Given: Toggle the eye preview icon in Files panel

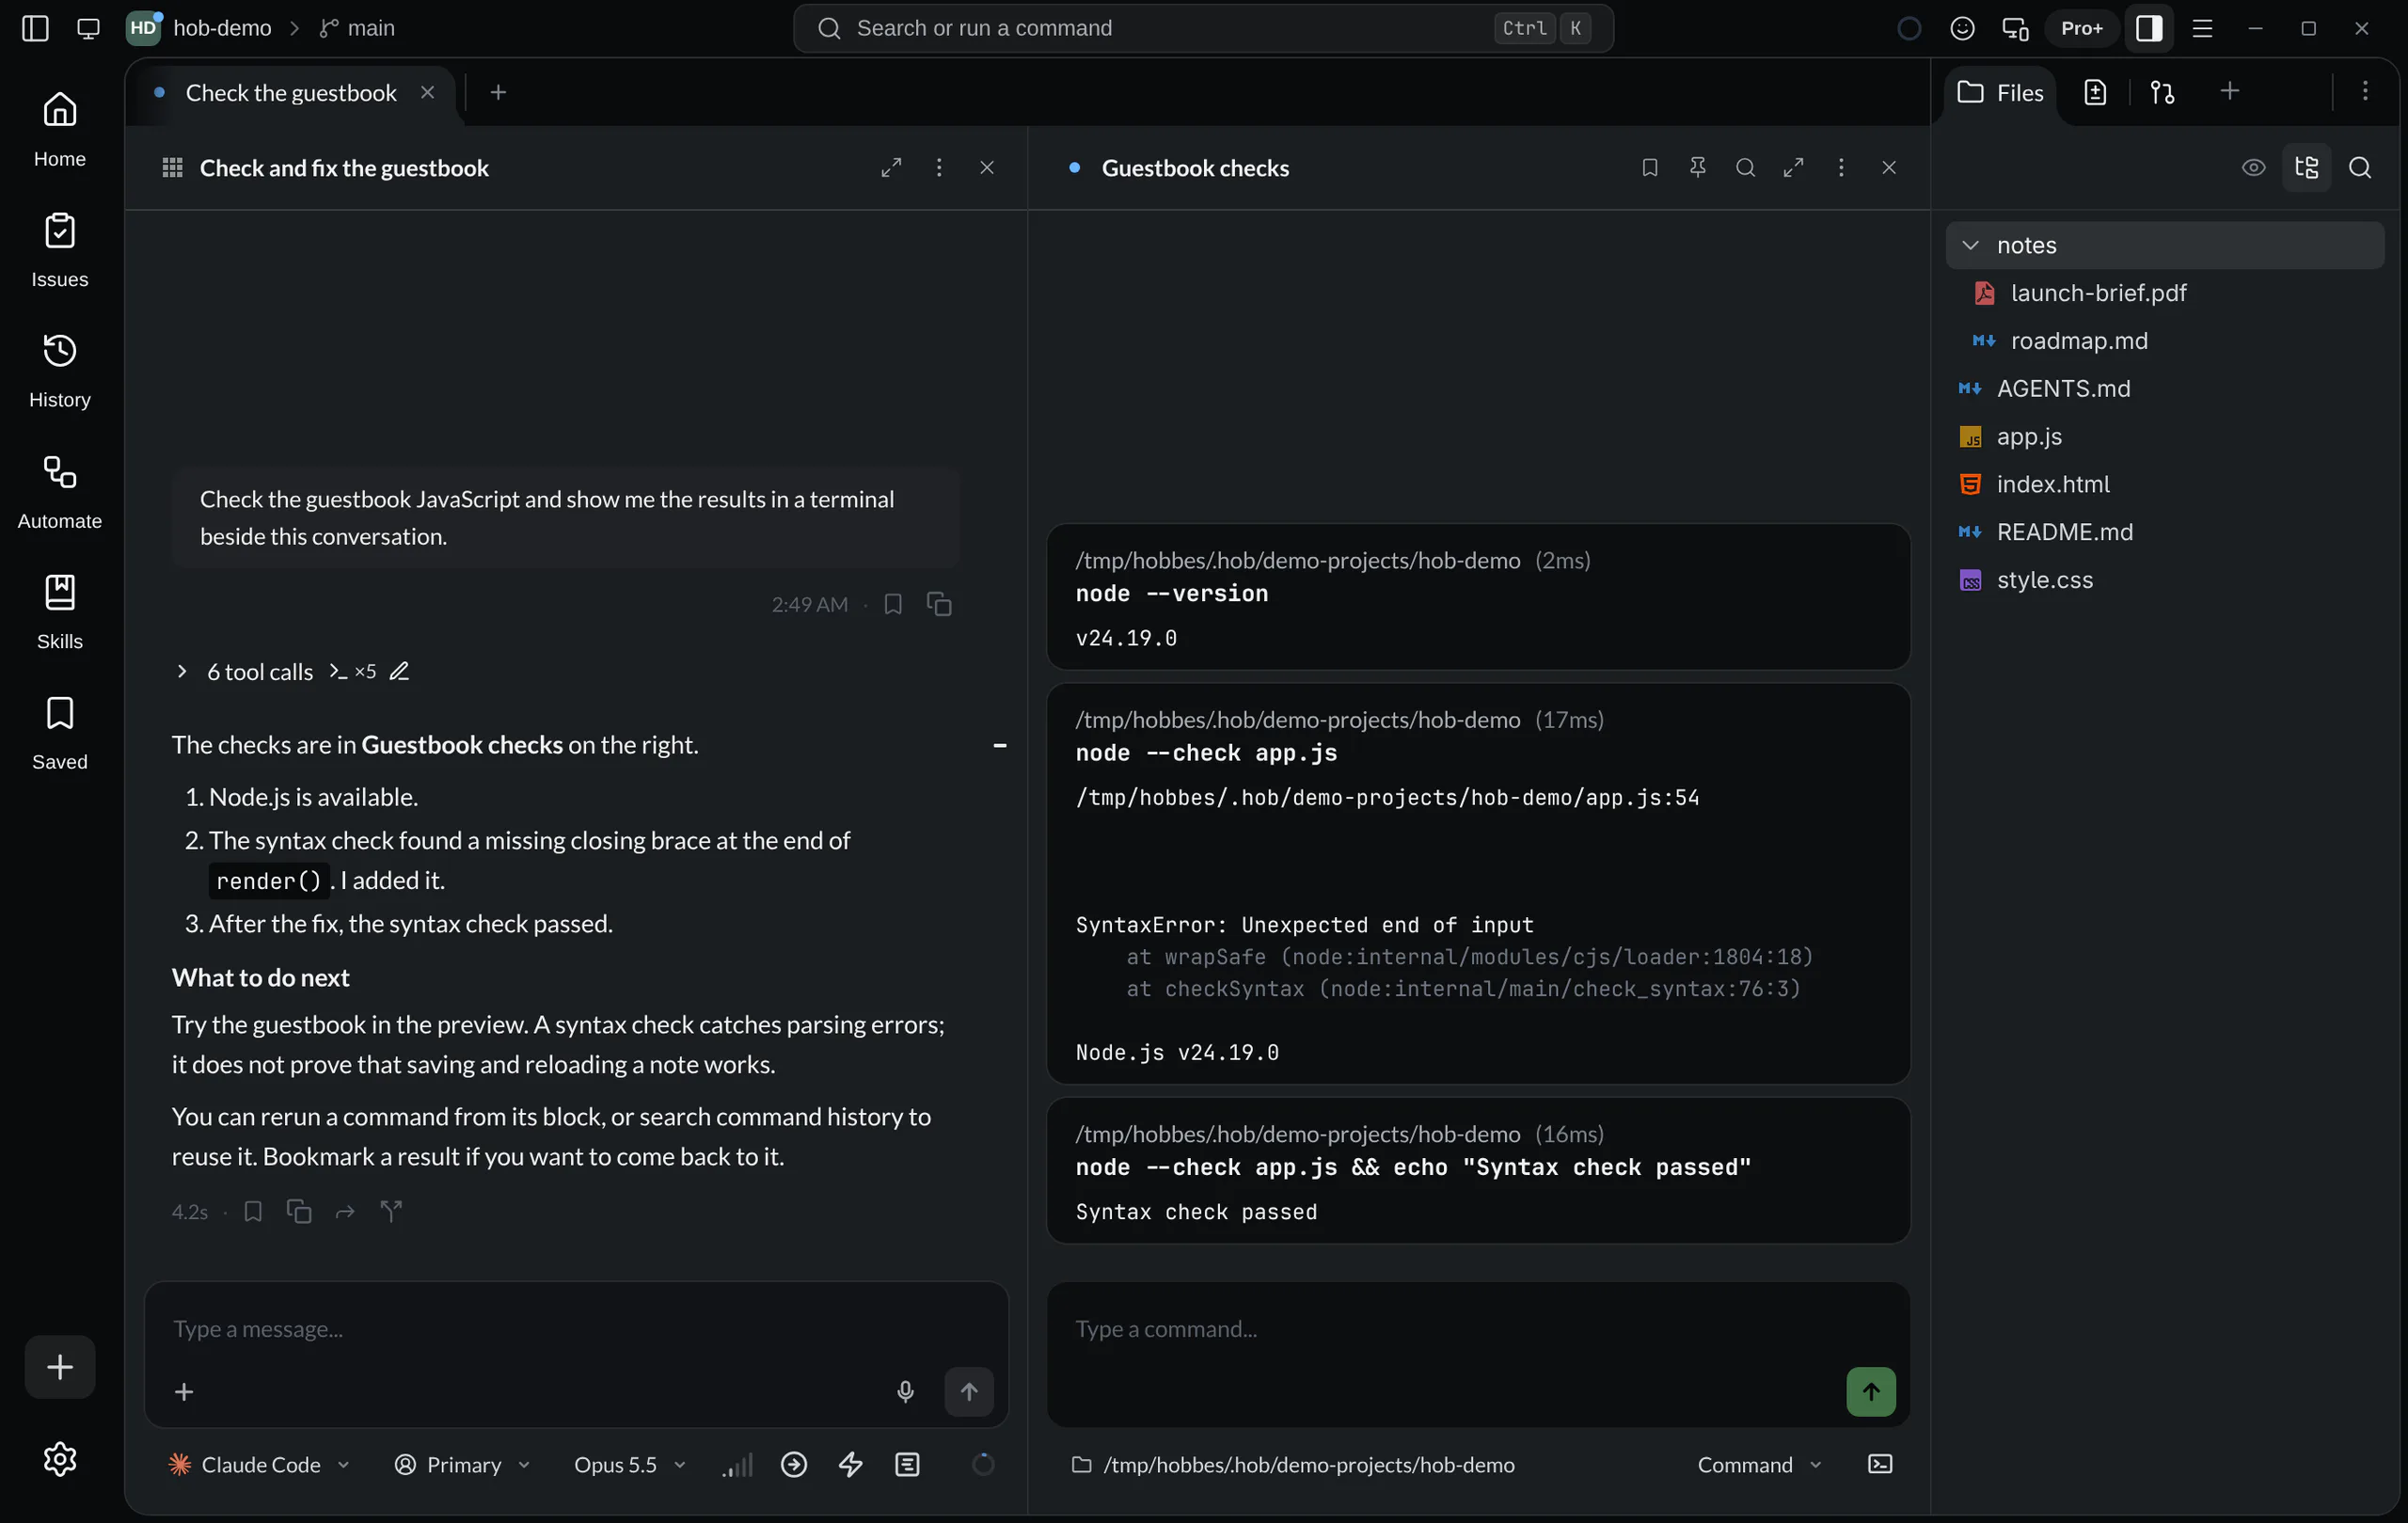Looking at the screenshot, I should 2253,167.
